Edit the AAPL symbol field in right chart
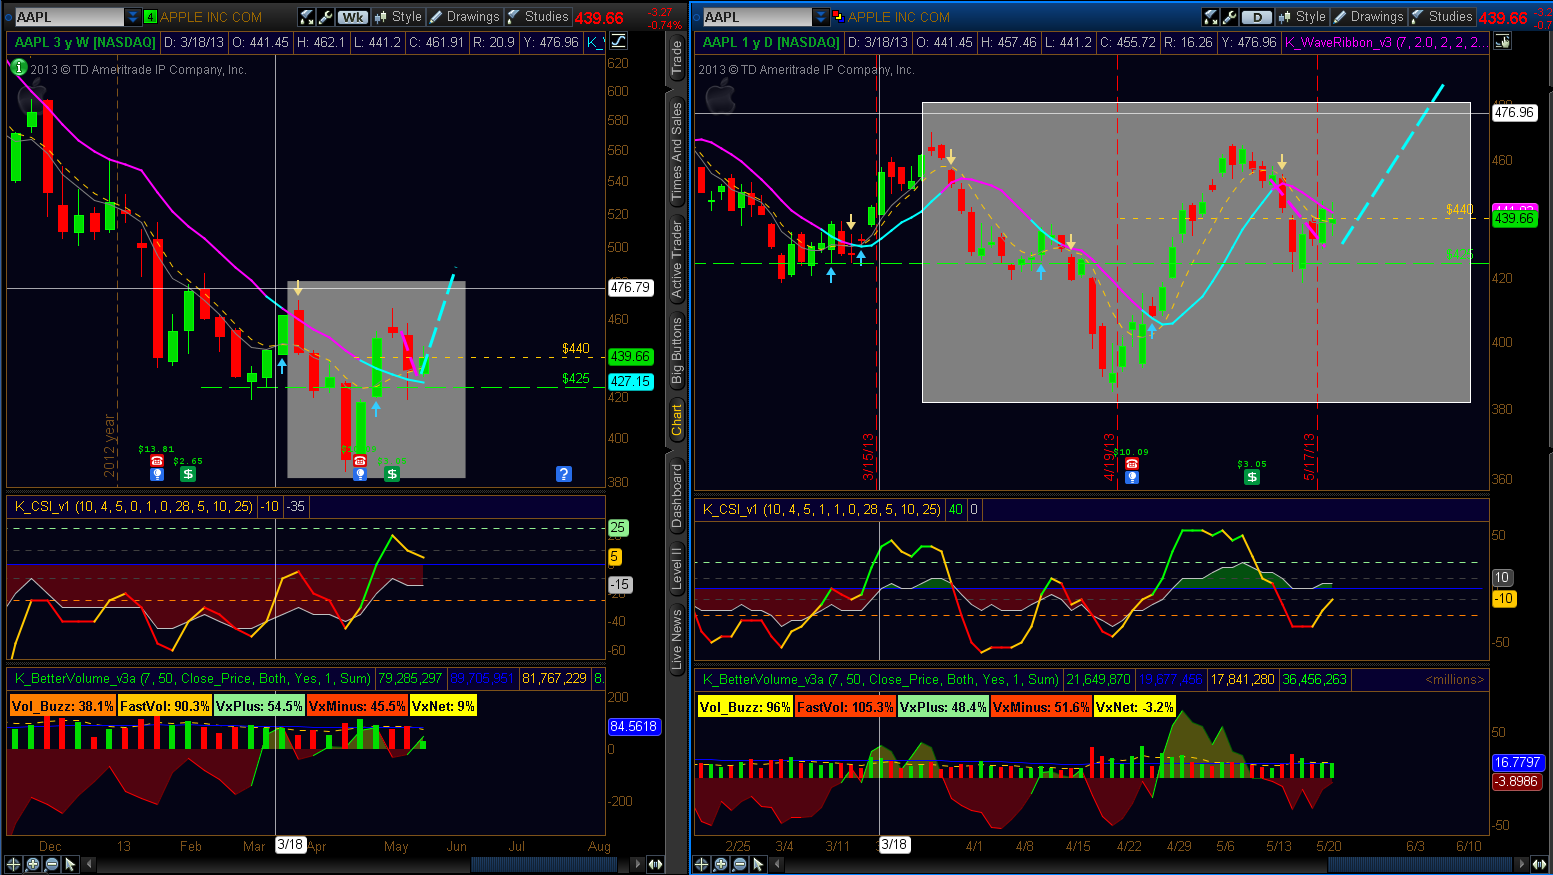The image size is (1553, 875). pyautogui.click(x=757, y=17)
